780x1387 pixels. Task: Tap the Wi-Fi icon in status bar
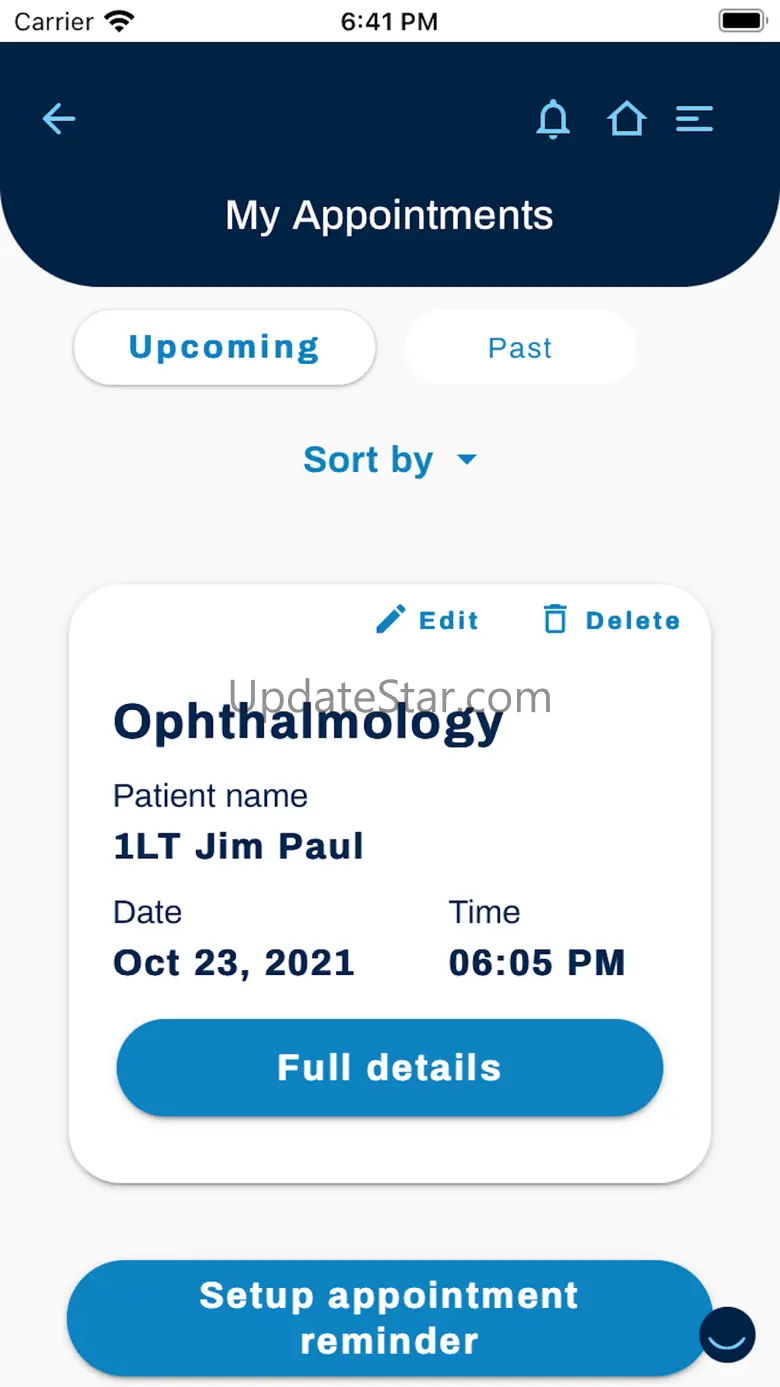[120, 21]
